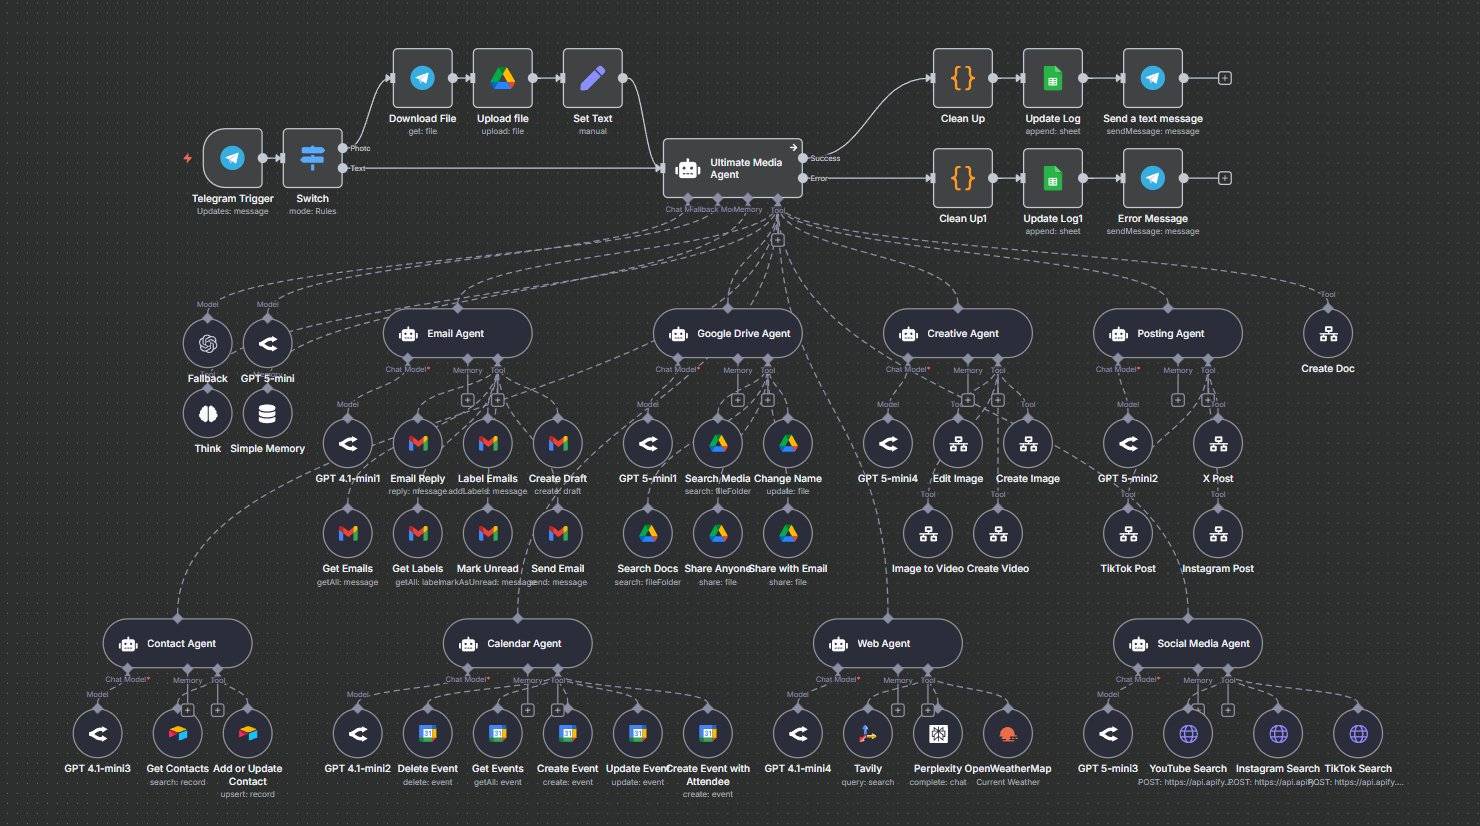The width and height of the screenshot is (1480, 826).
Task: Click the Clean Up1 code node
Action: pyautogui.click(x=962, y=178)
